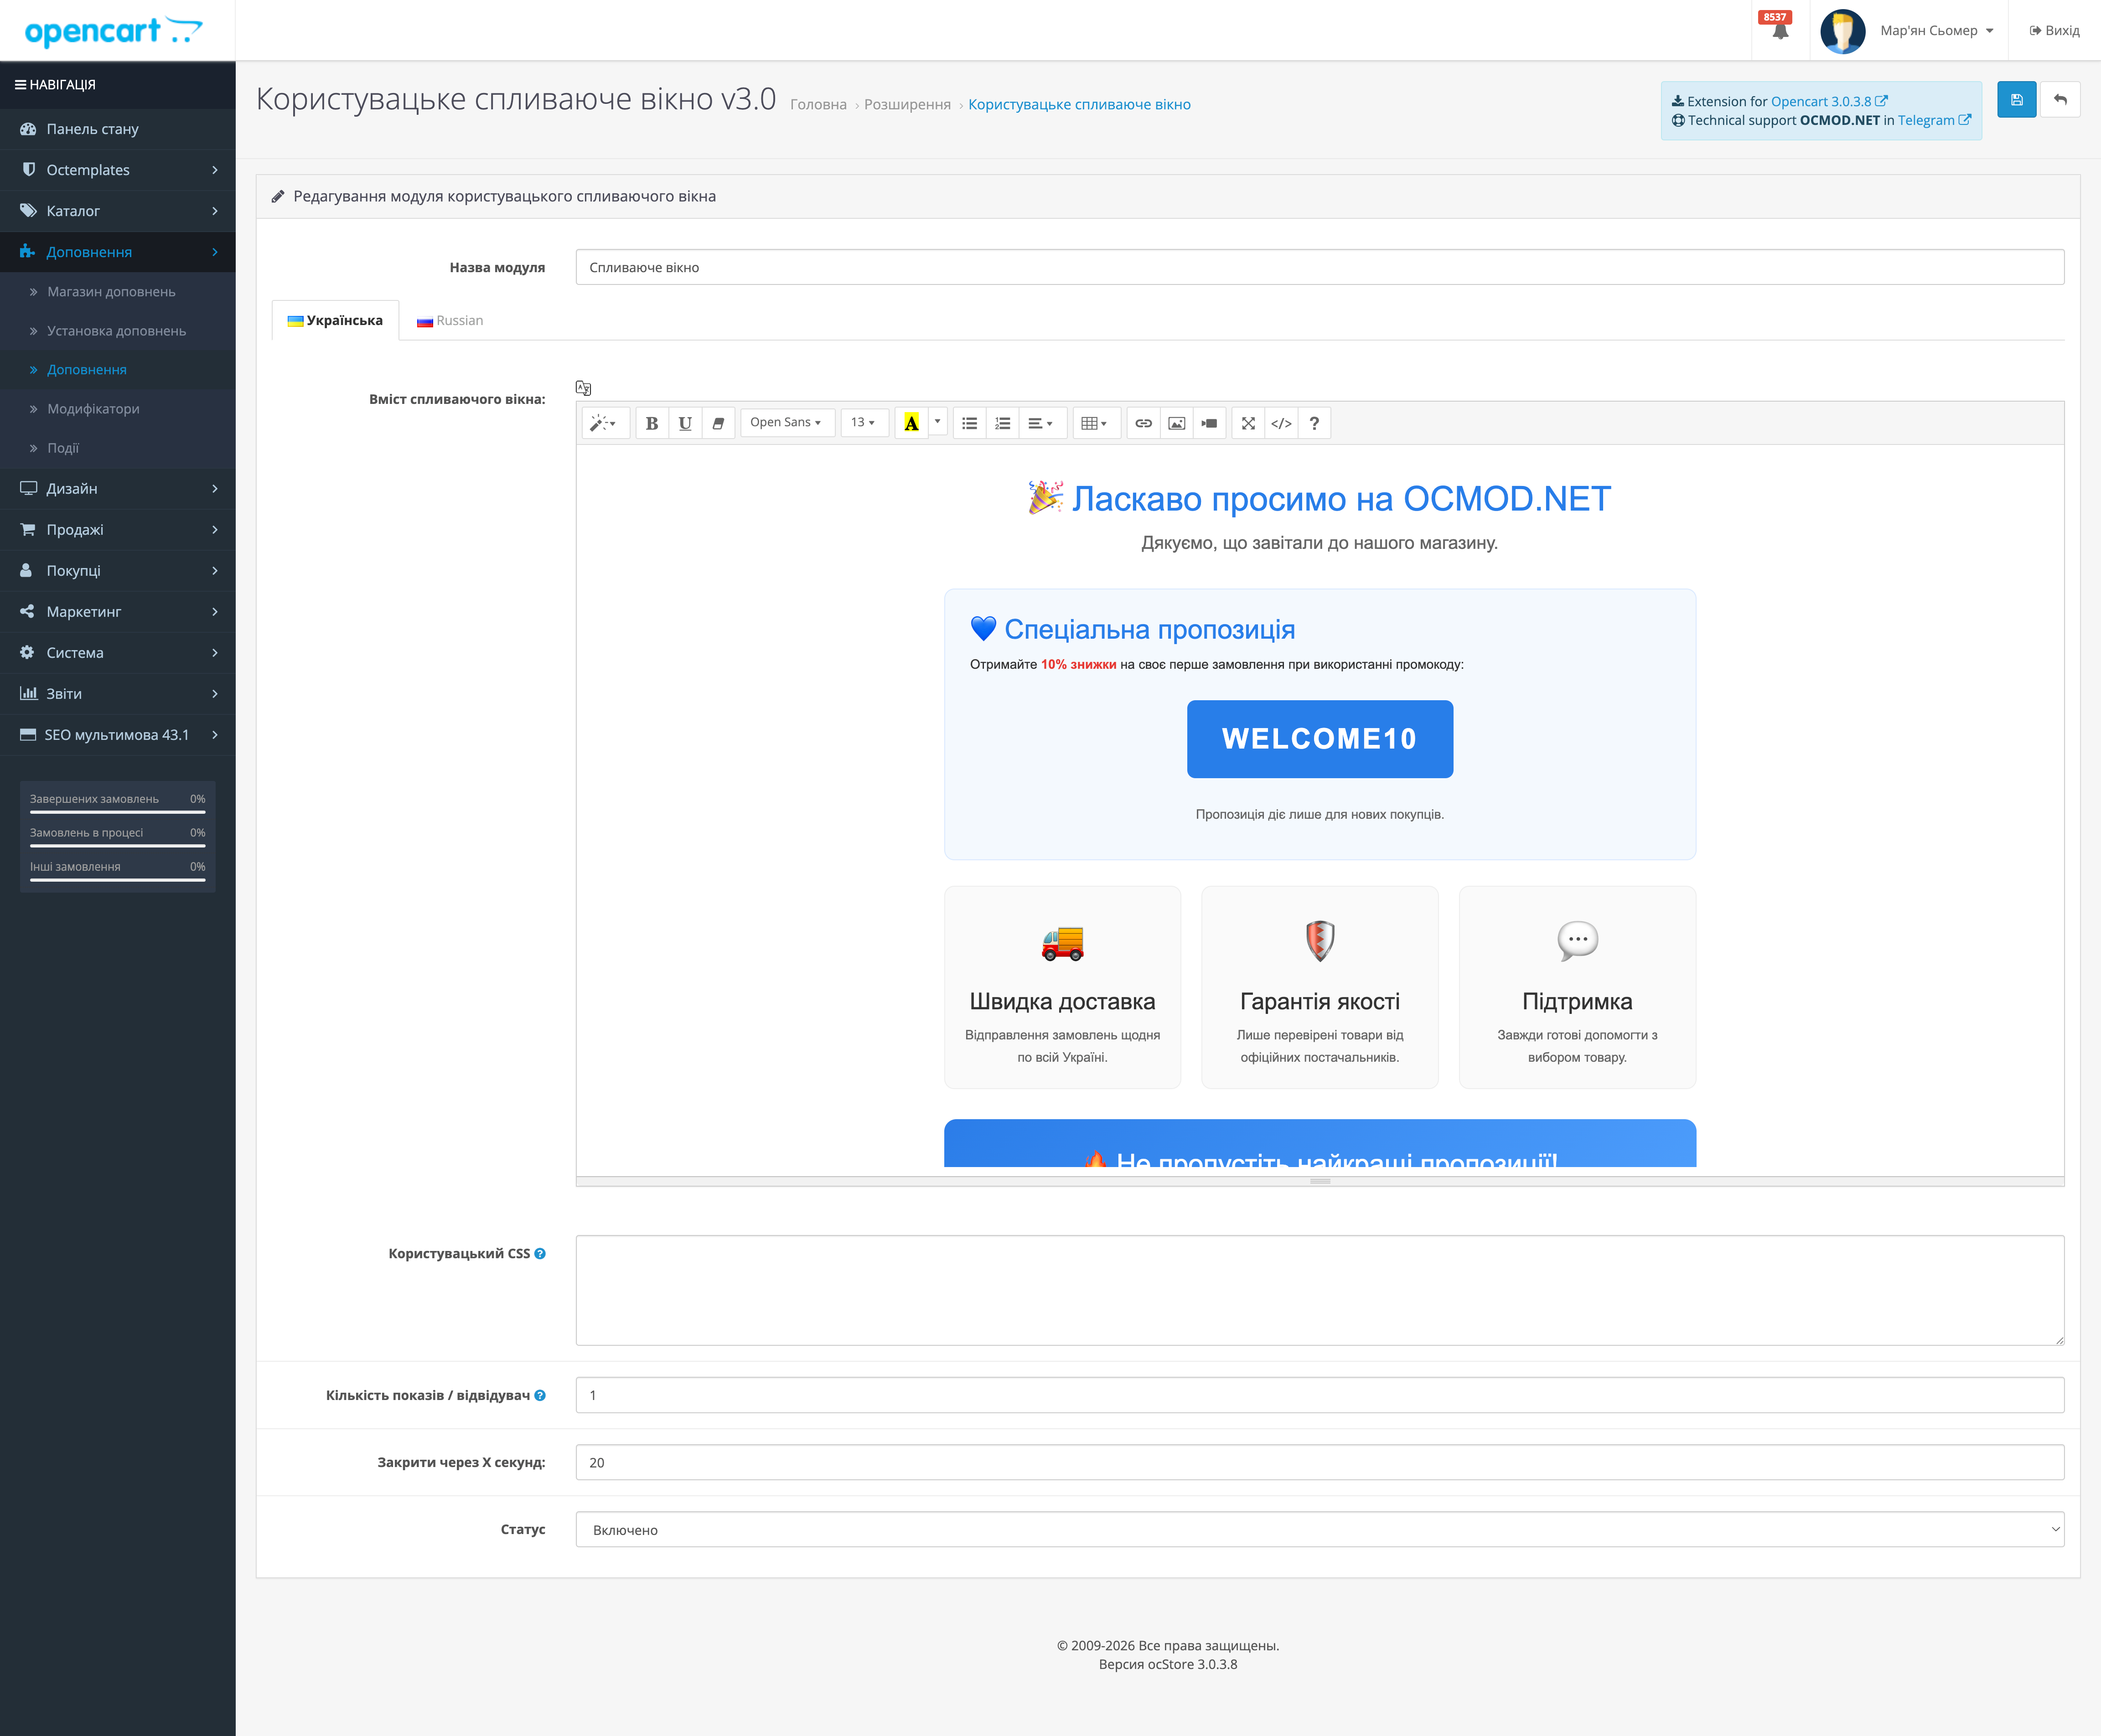The height and width of the screenshot is (1736, 2101).
Task: Open Події submenu item
Action: pos(118,448)
